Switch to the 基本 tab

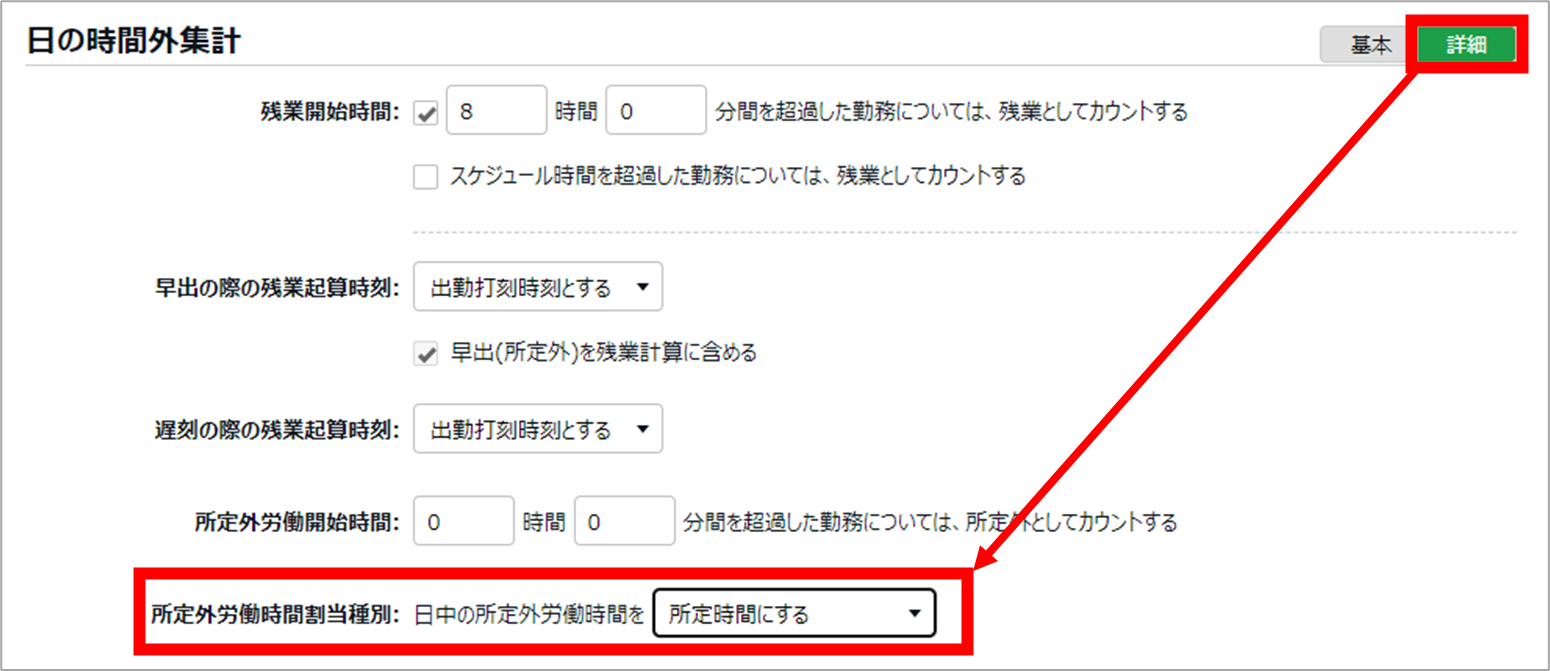tap(1369, 45)
